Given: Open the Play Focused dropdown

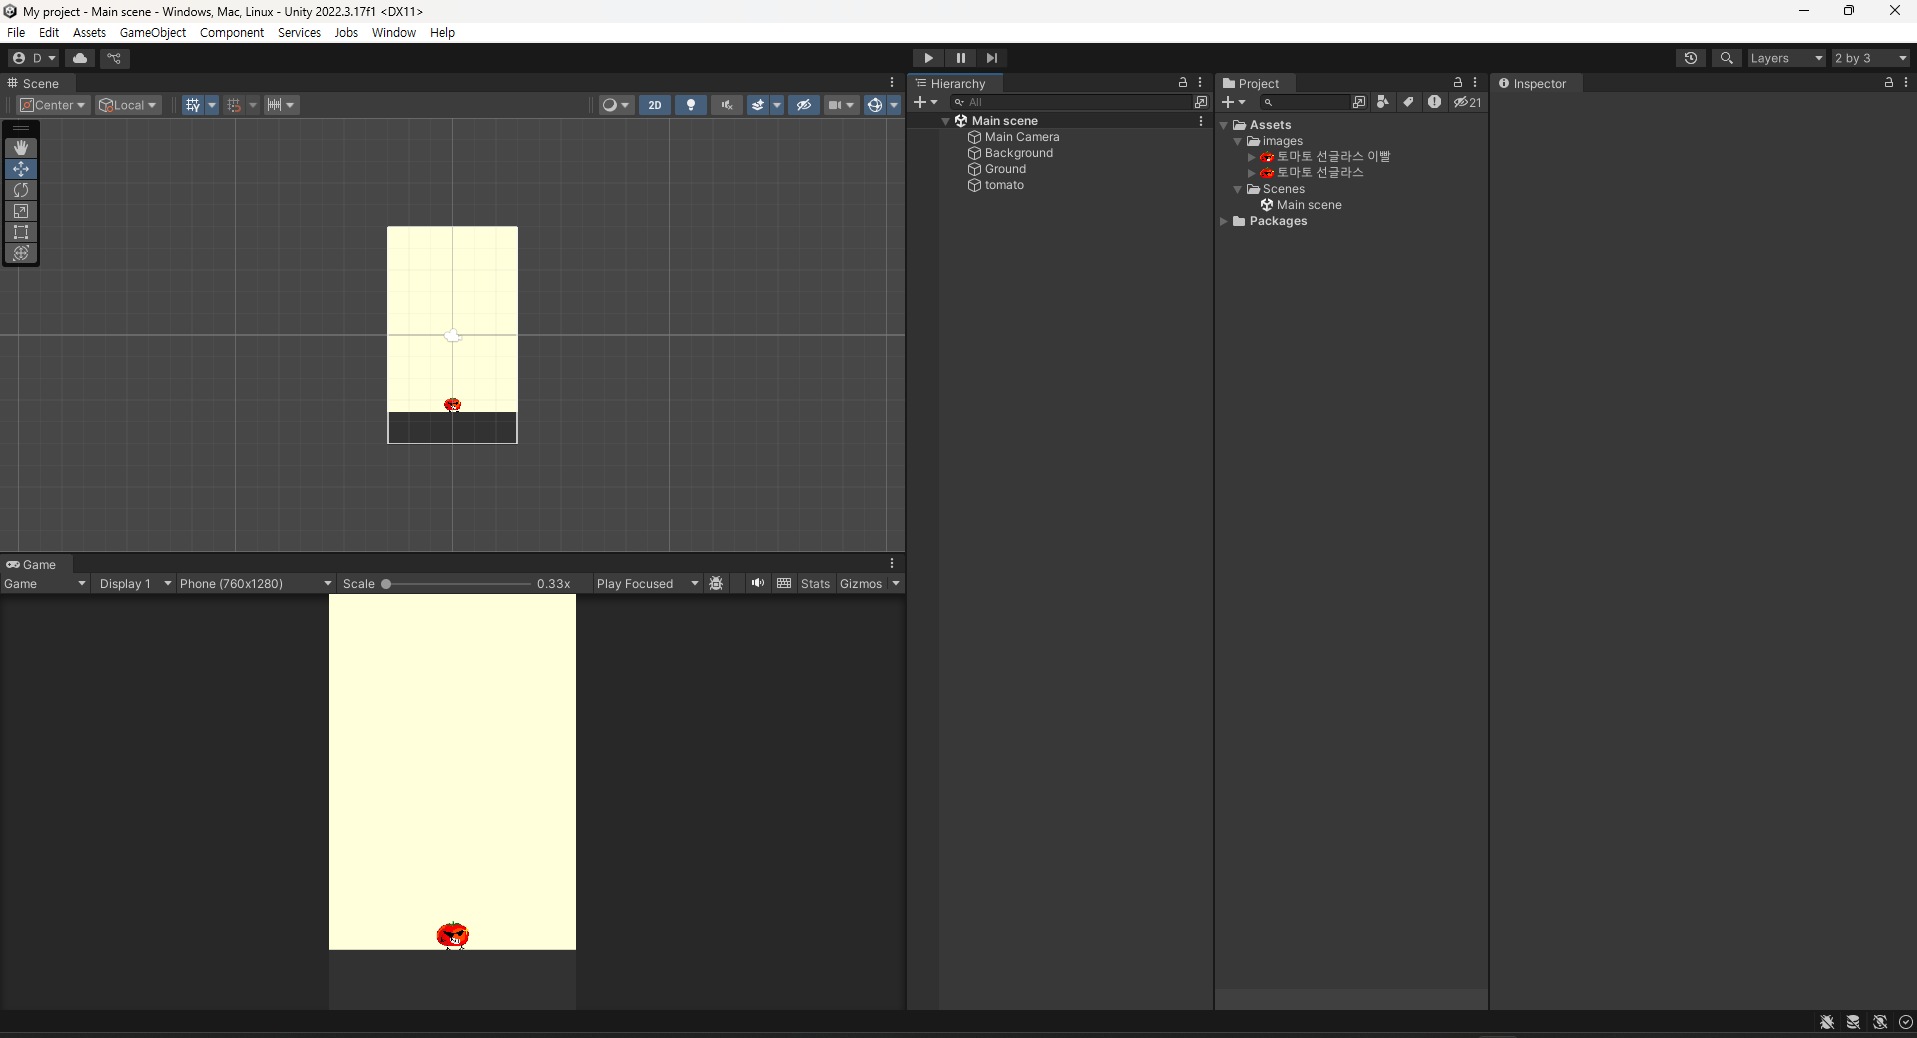Looking at the screenshot, I should [x=647, y=584].
